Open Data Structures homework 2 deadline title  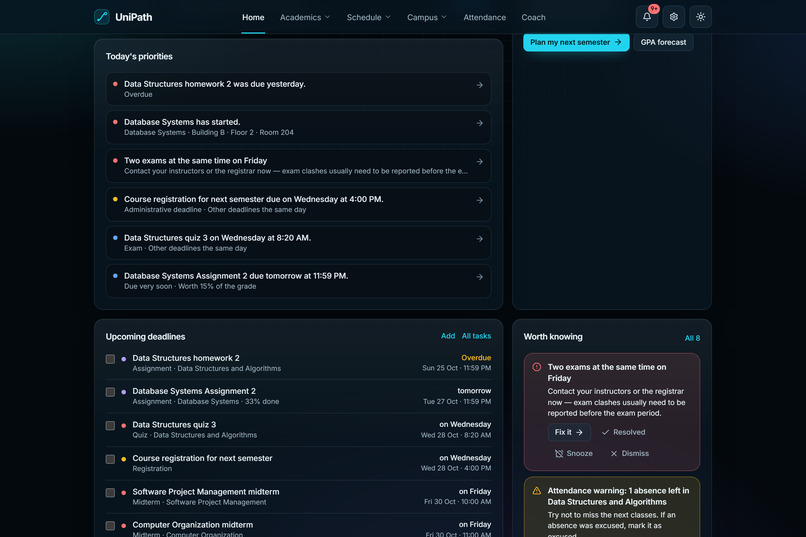pyautogui.click(x=186, y=358)
